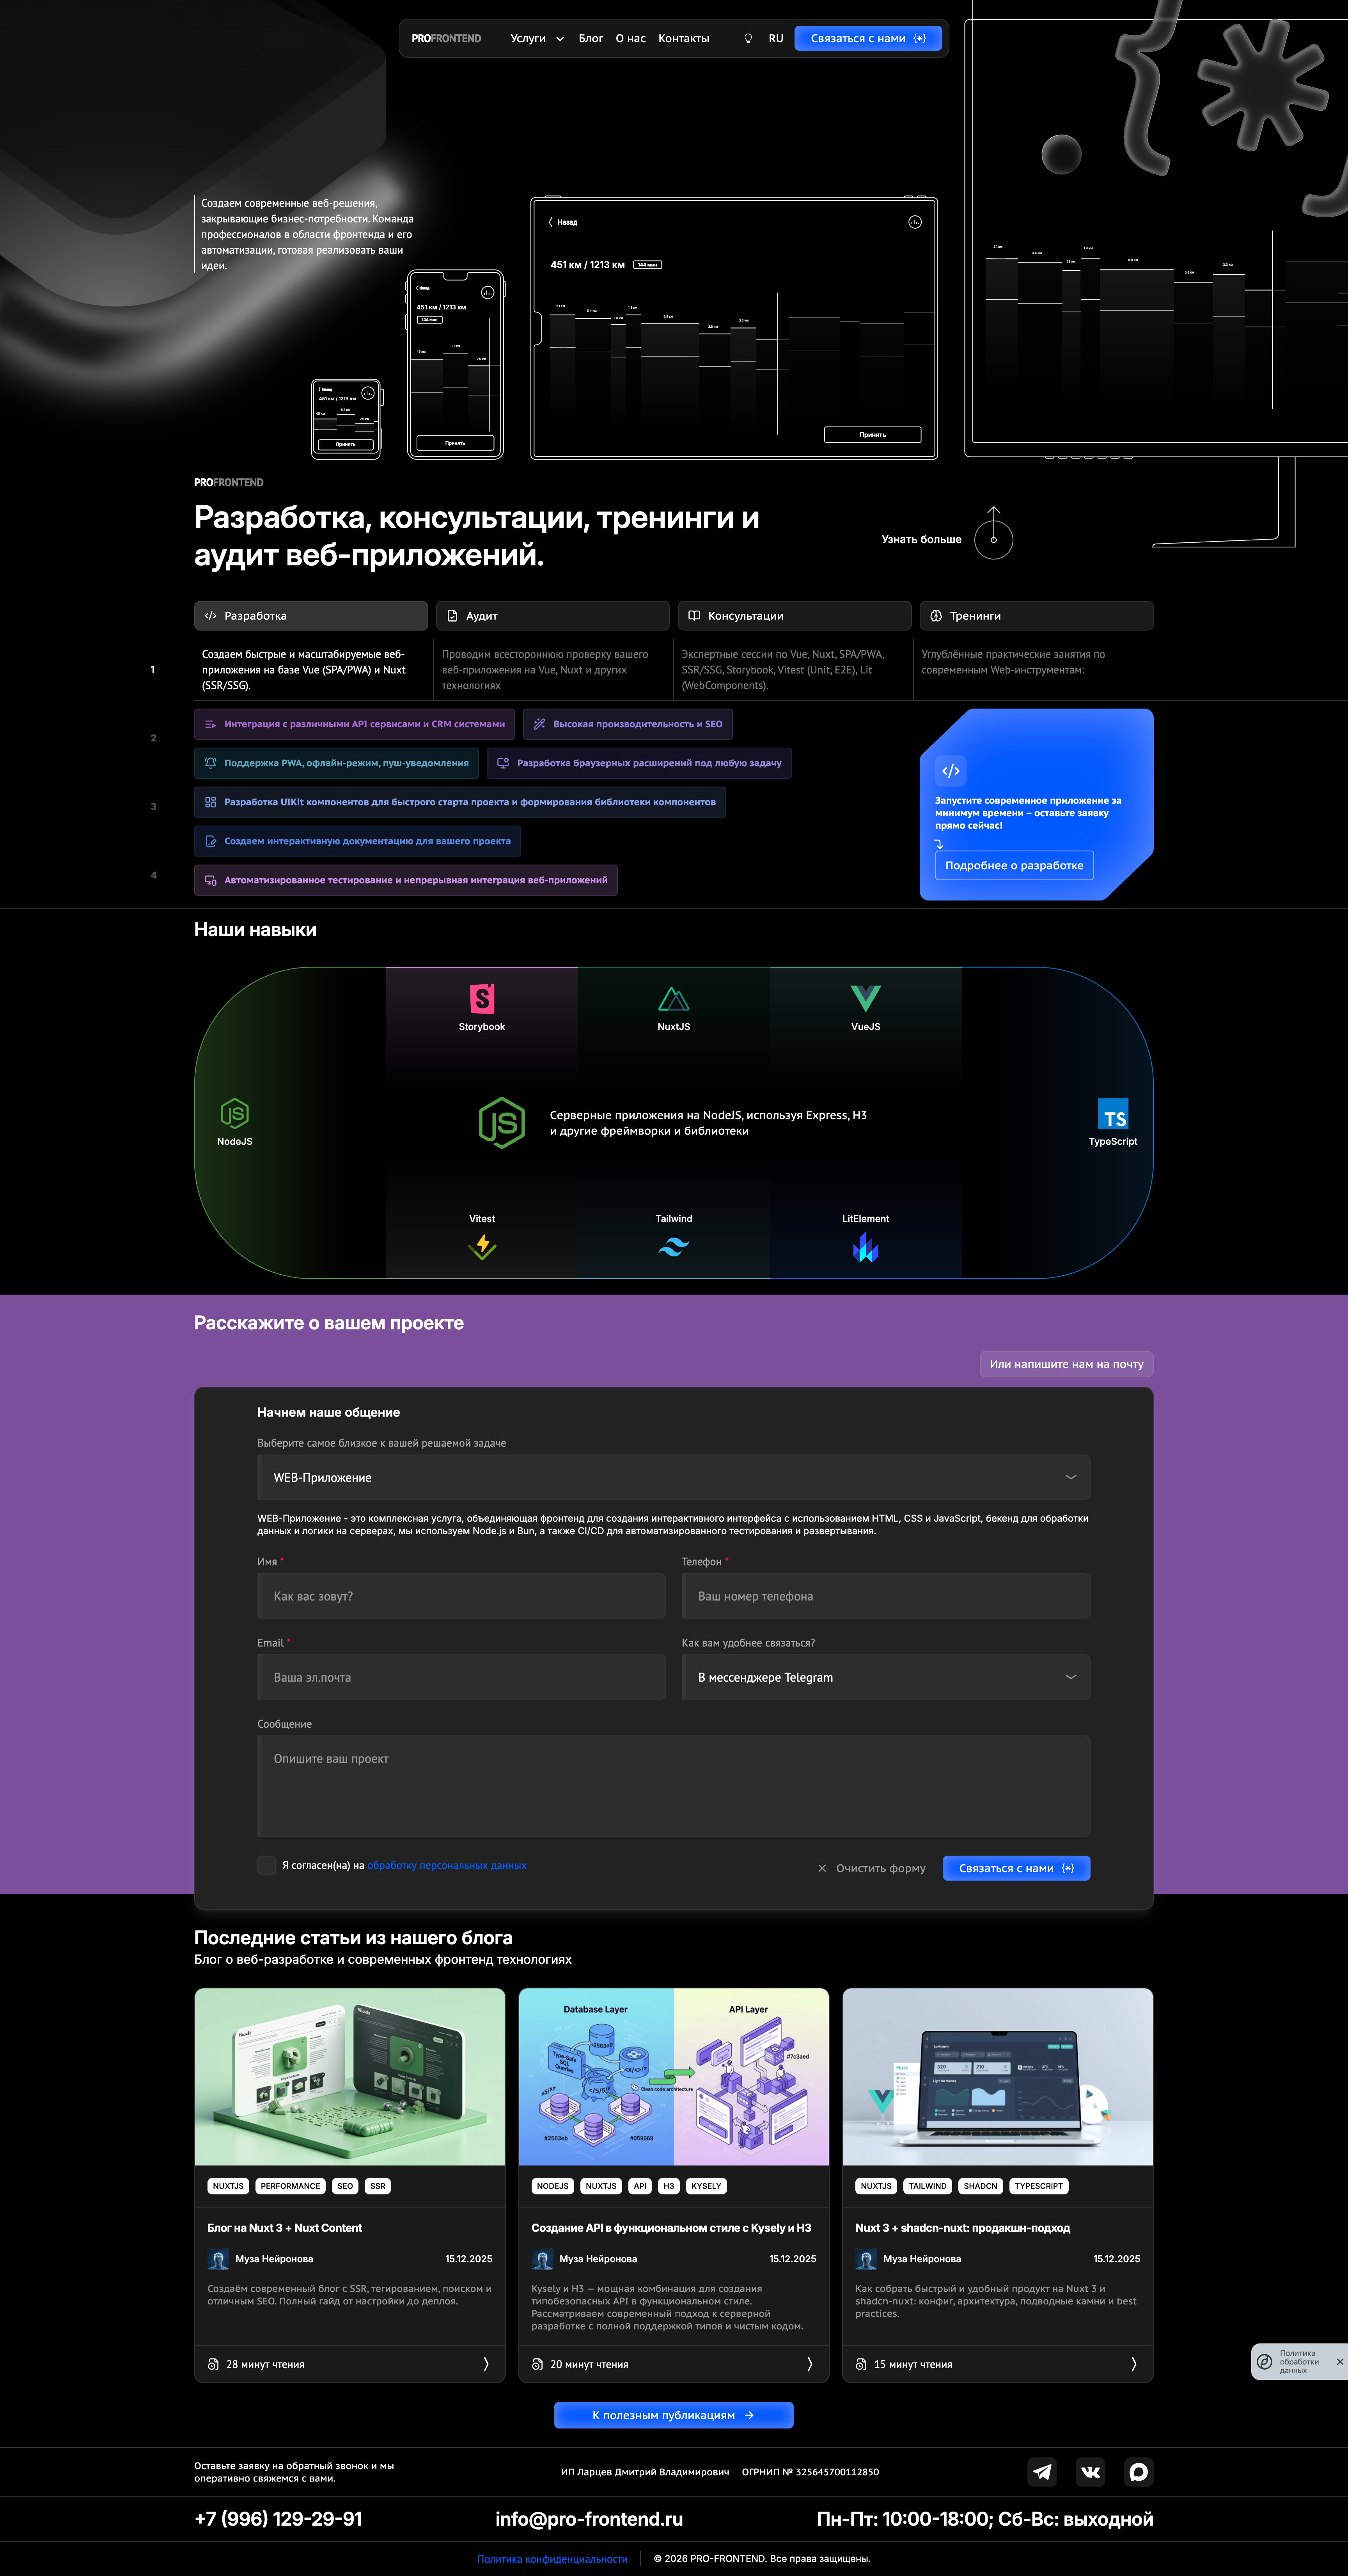Expand the Услуги menu in the header
1348x2576 pixels.
coord(537,39)
